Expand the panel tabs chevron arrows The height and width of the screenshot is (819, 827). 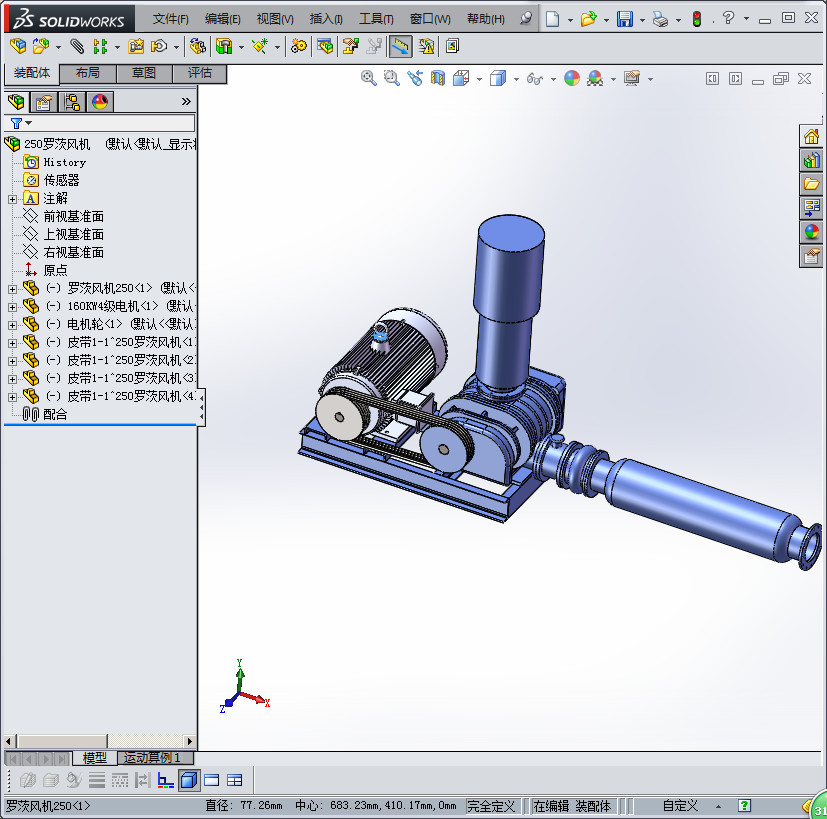pyautogui.click(x=186, y=101)
